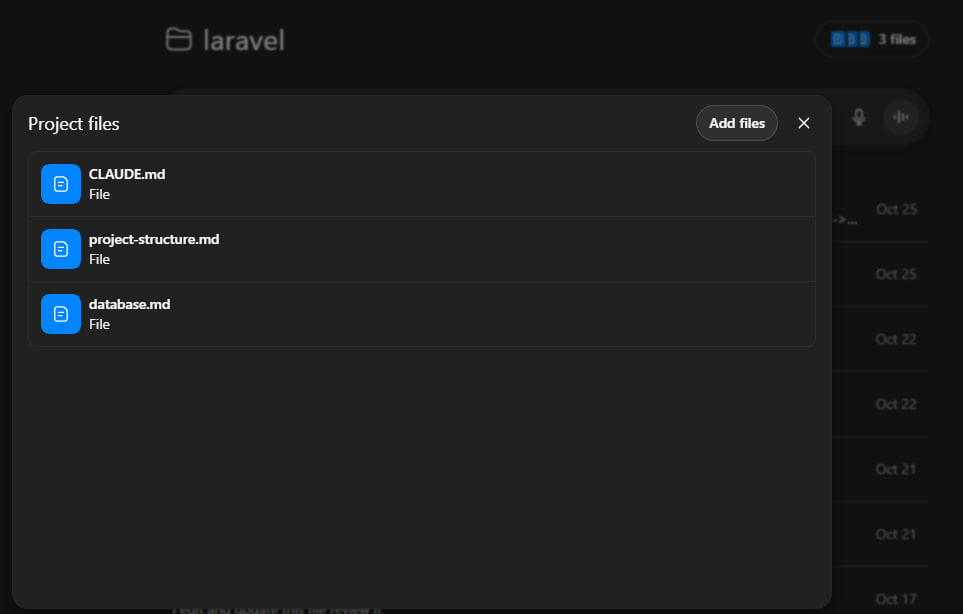This screenshot has width=963, height=614.
Task: Open the chat dated Oct 17
Action: coord(895,599)
